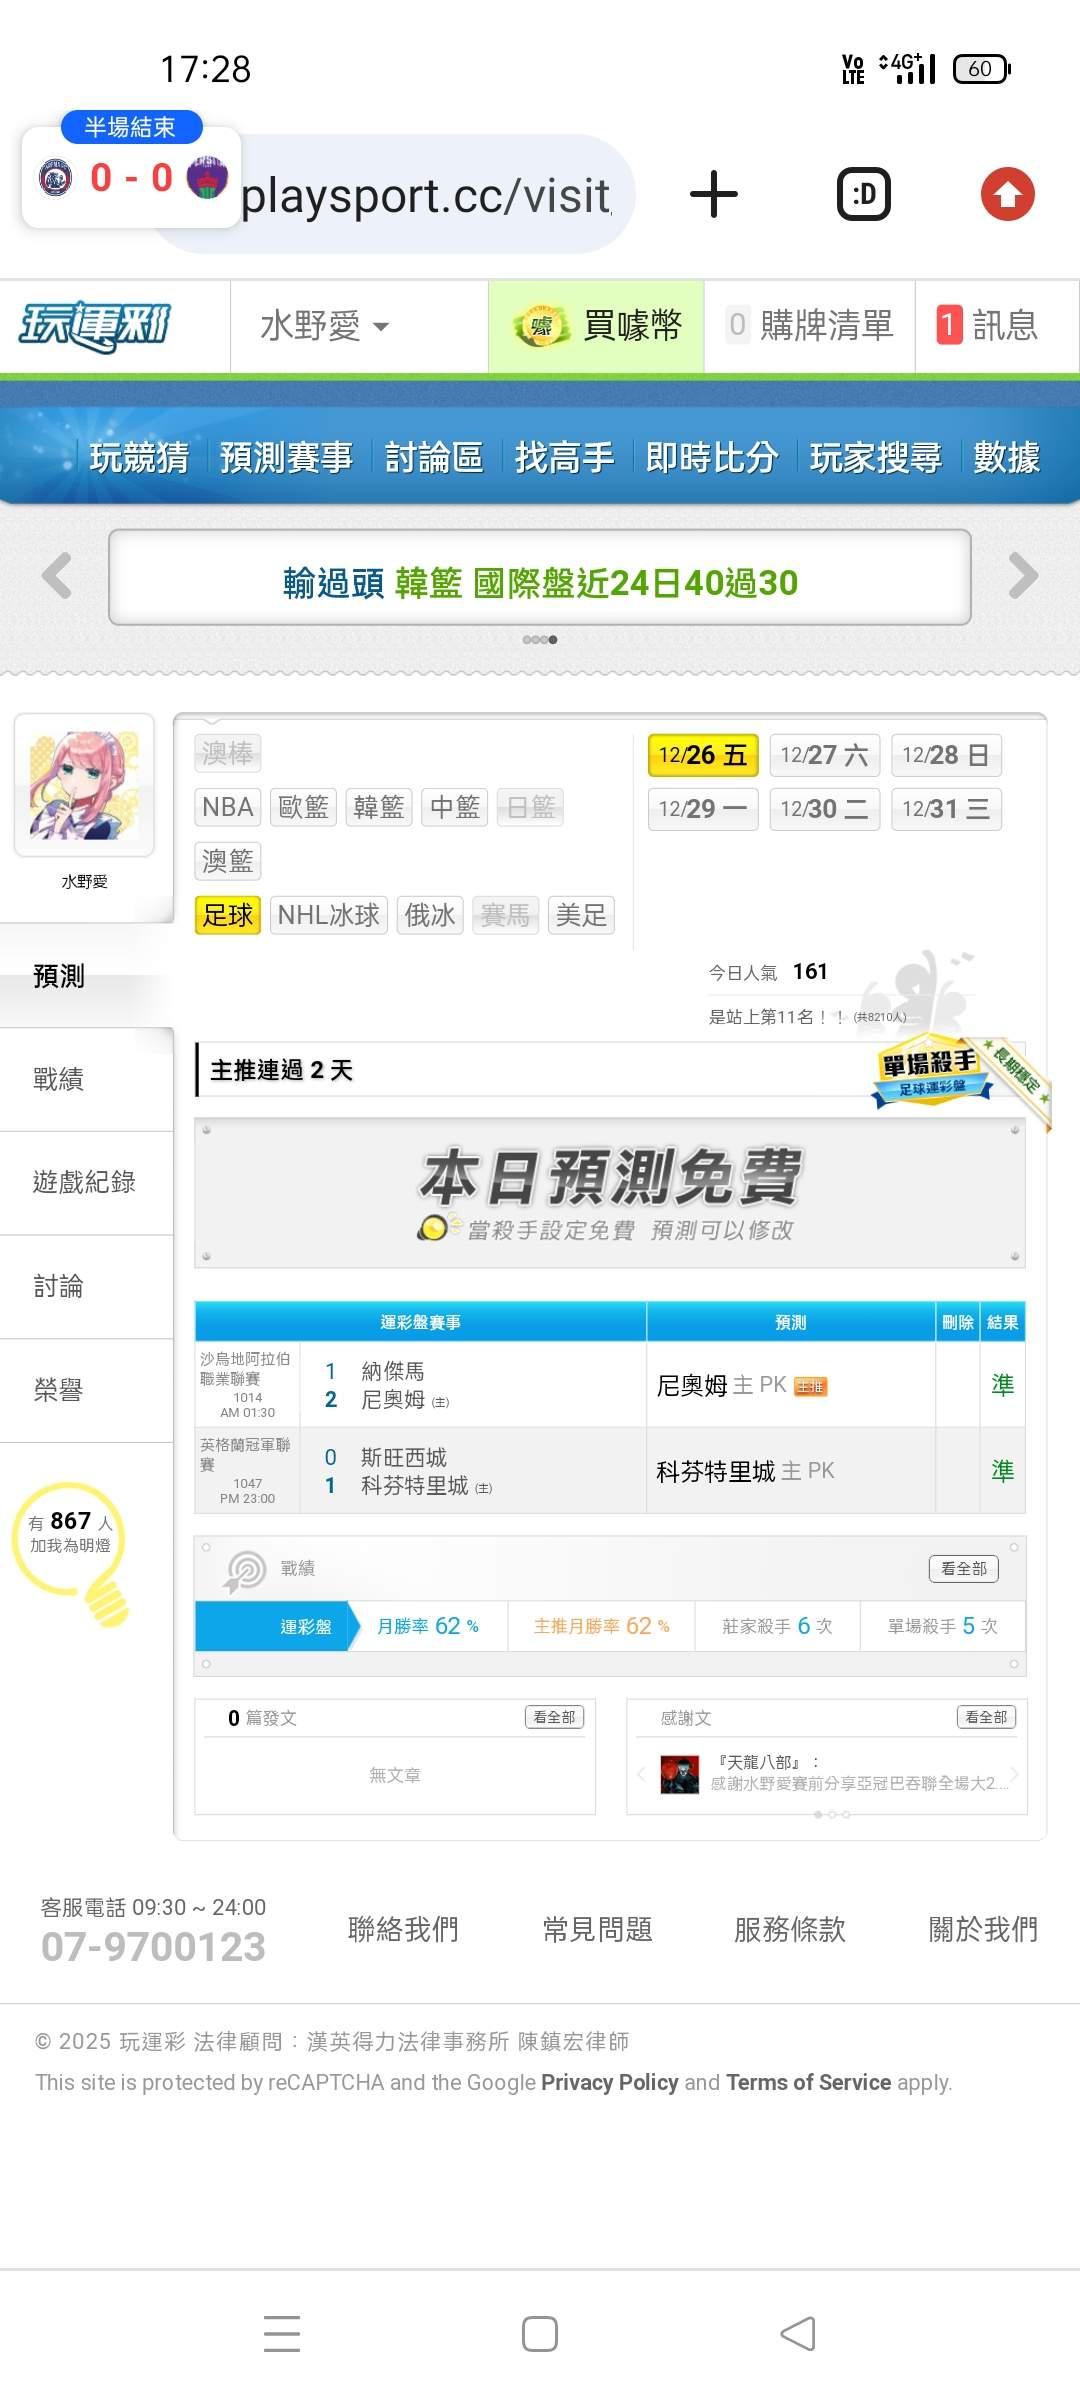Show the previous announcement with left chevron
The width and height of the screenshot is (1080, 2400).
[57, 575]
